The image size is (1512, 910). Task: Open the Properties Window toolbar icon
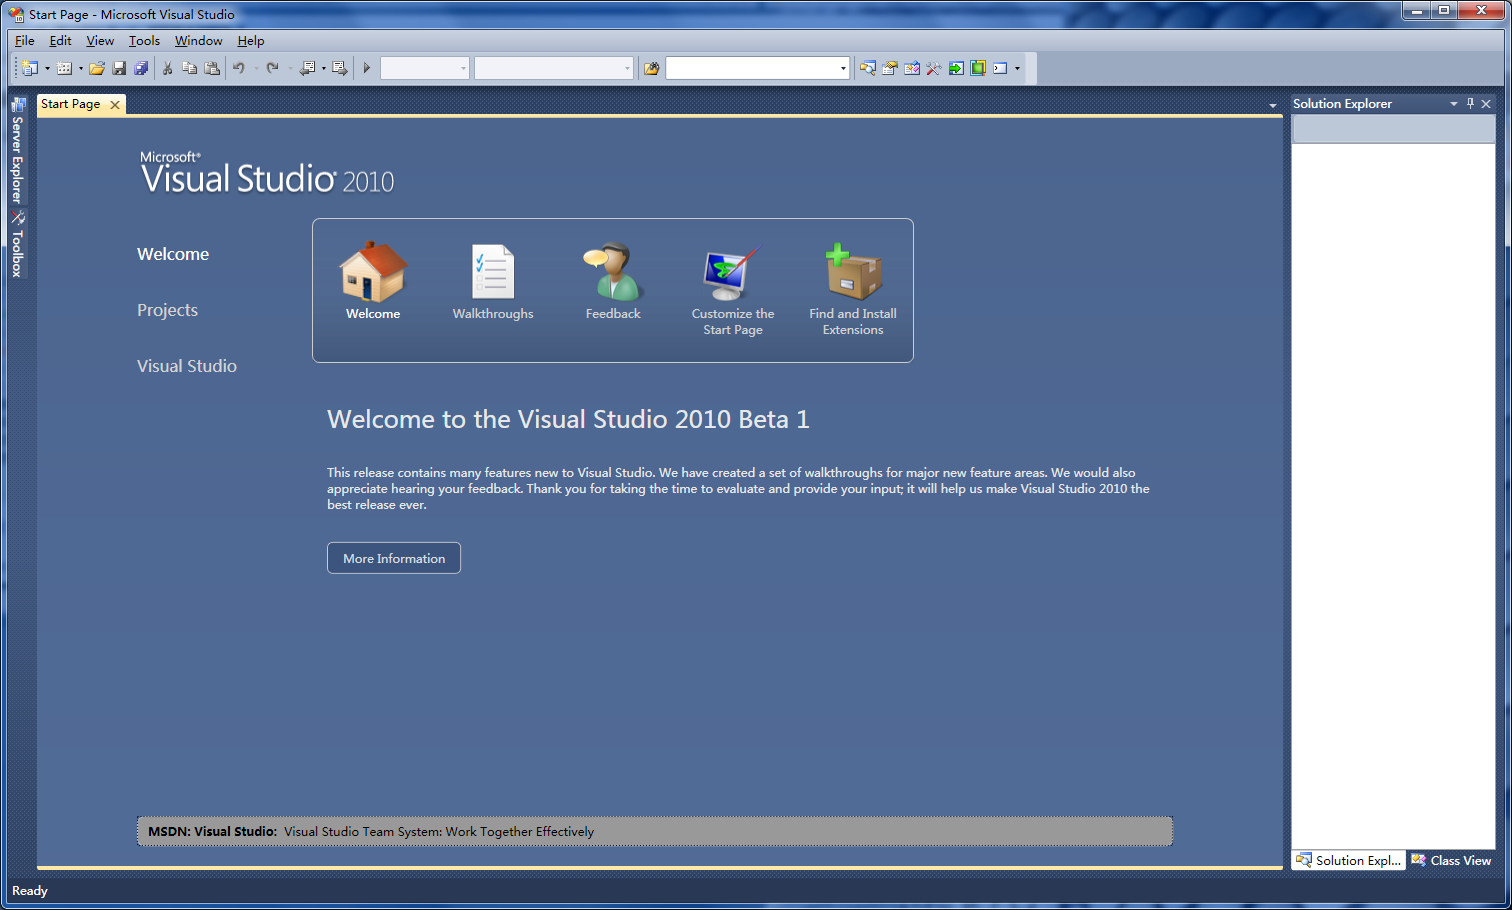click(890, 68)
